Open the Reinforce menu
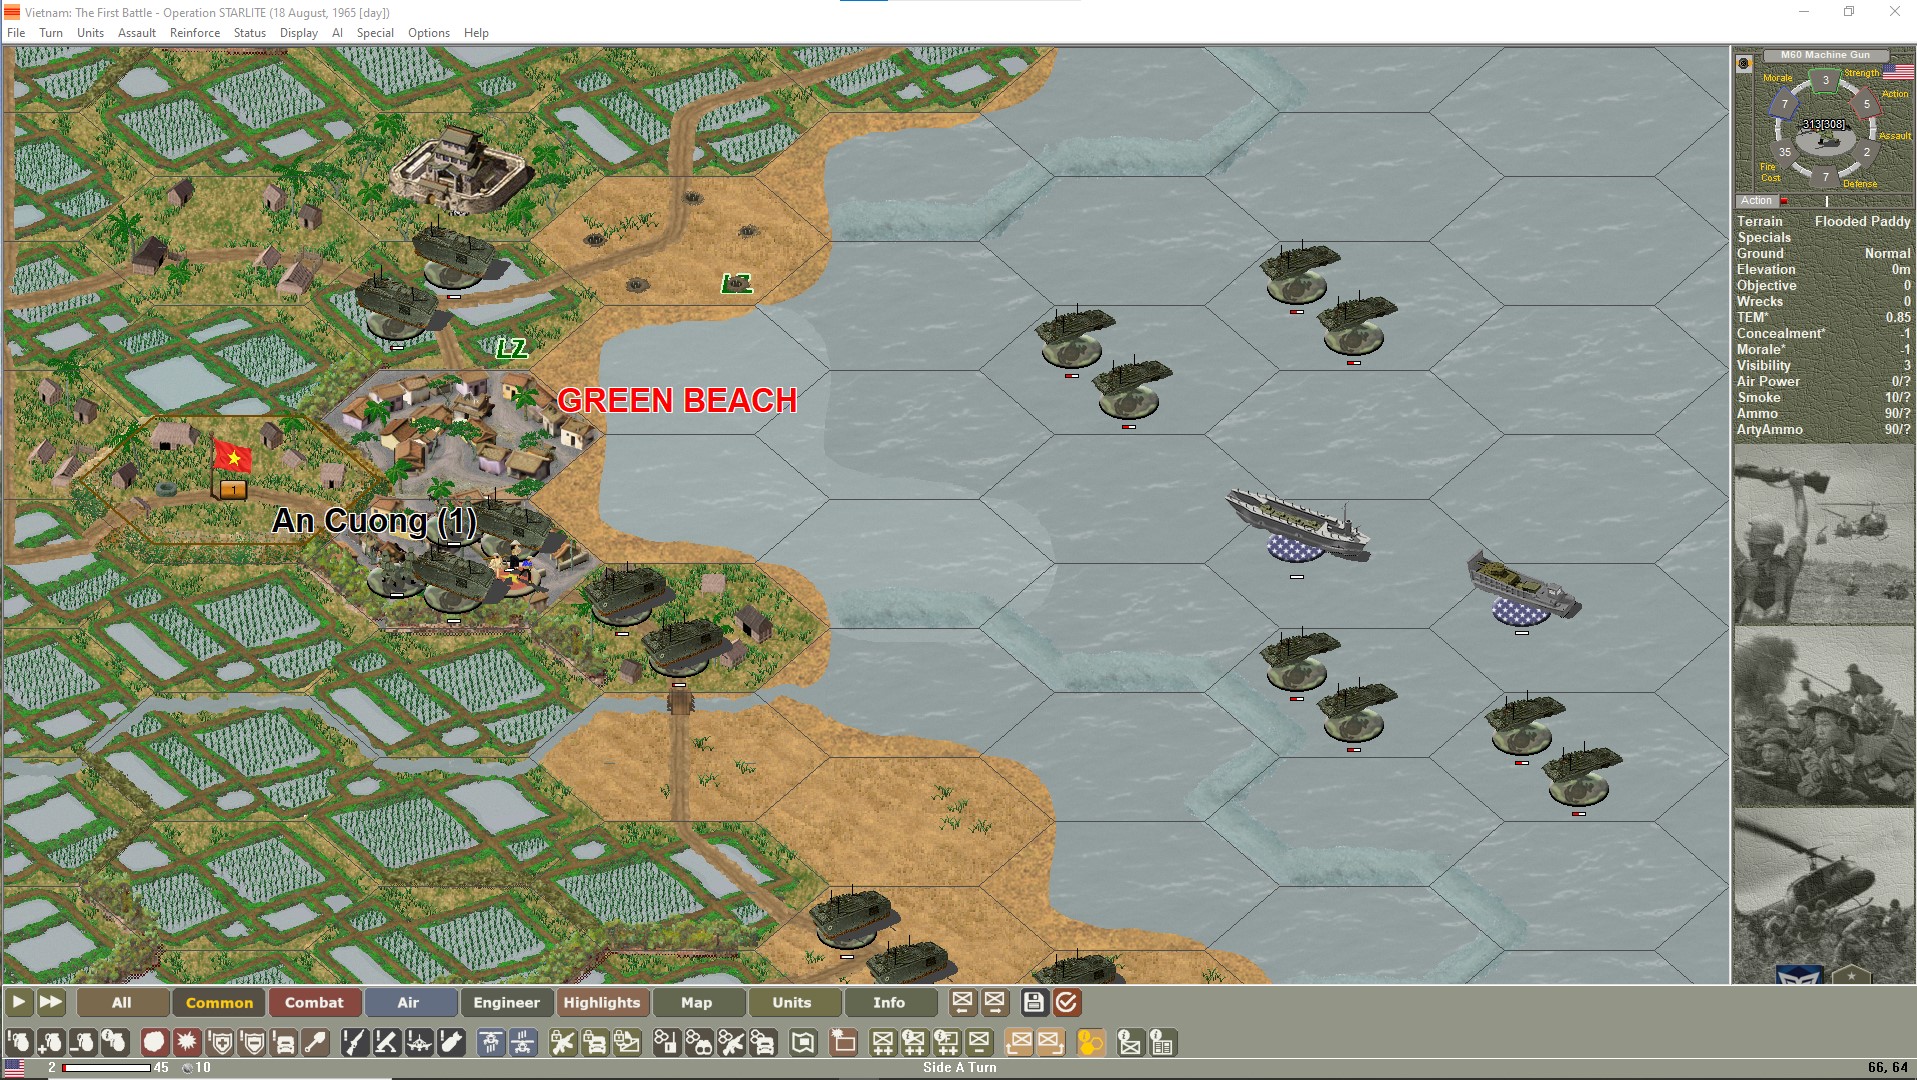This screenshot has width=1917, height=1080. tap(195, 32)
